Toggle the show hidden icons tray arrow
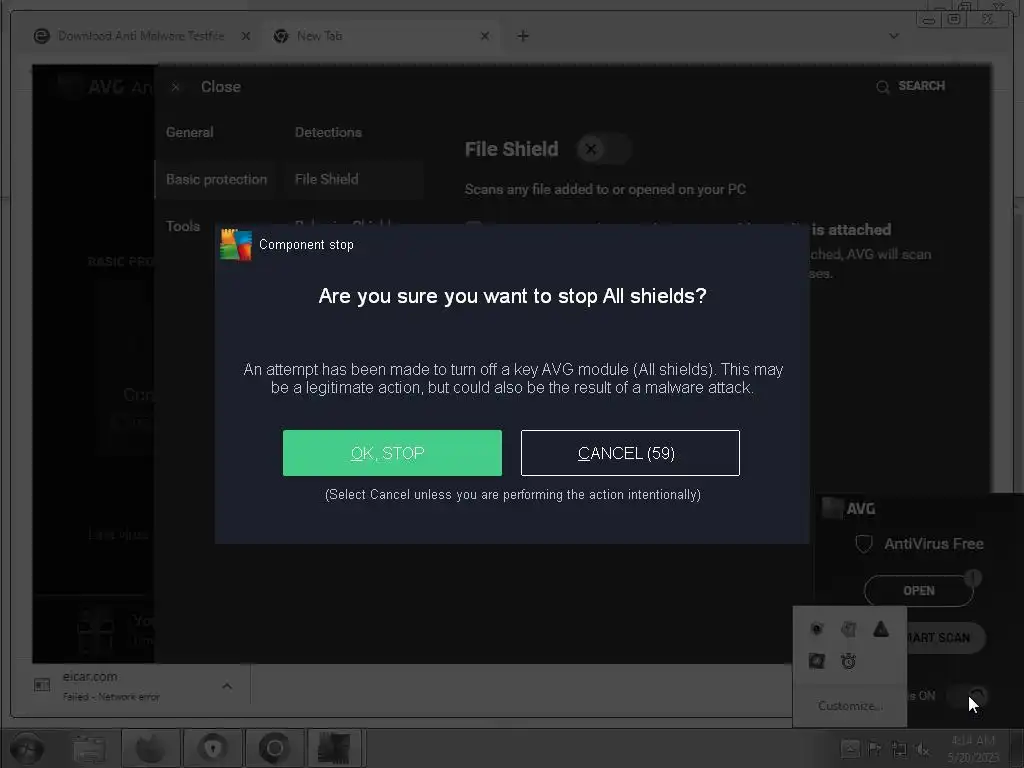 850,748
